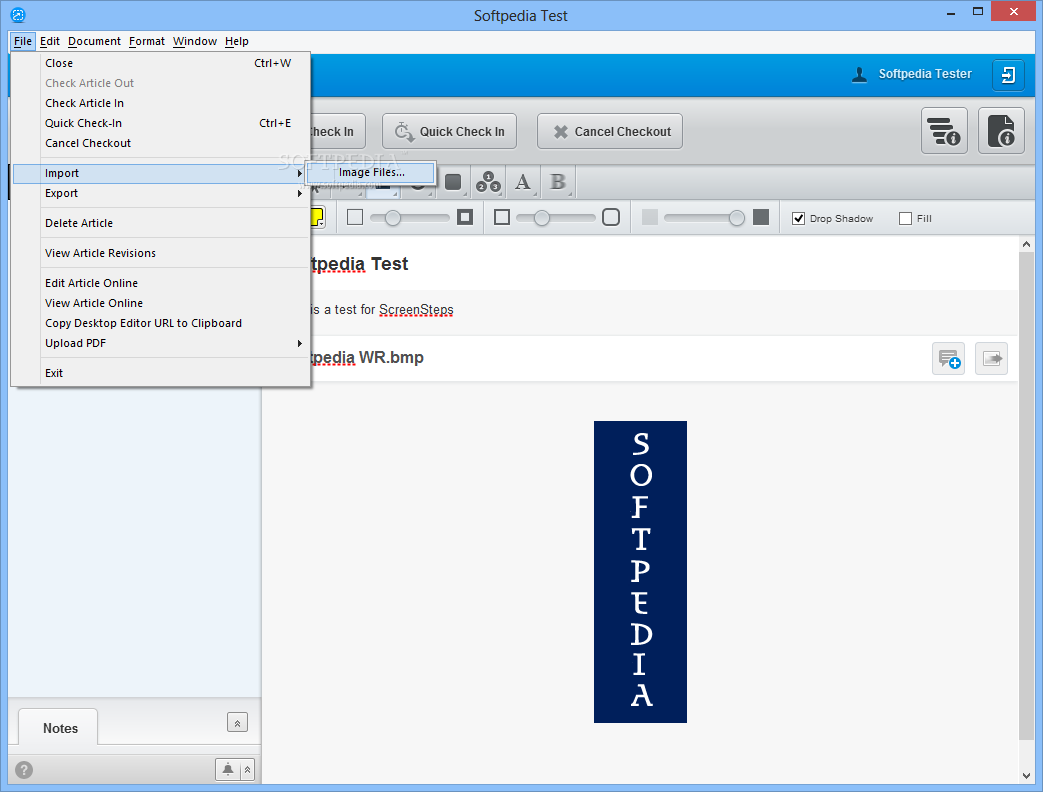This screenshot has width=1043, height=792.
Task: Expand the Import submenu arrow
Action: coord(299,174)
